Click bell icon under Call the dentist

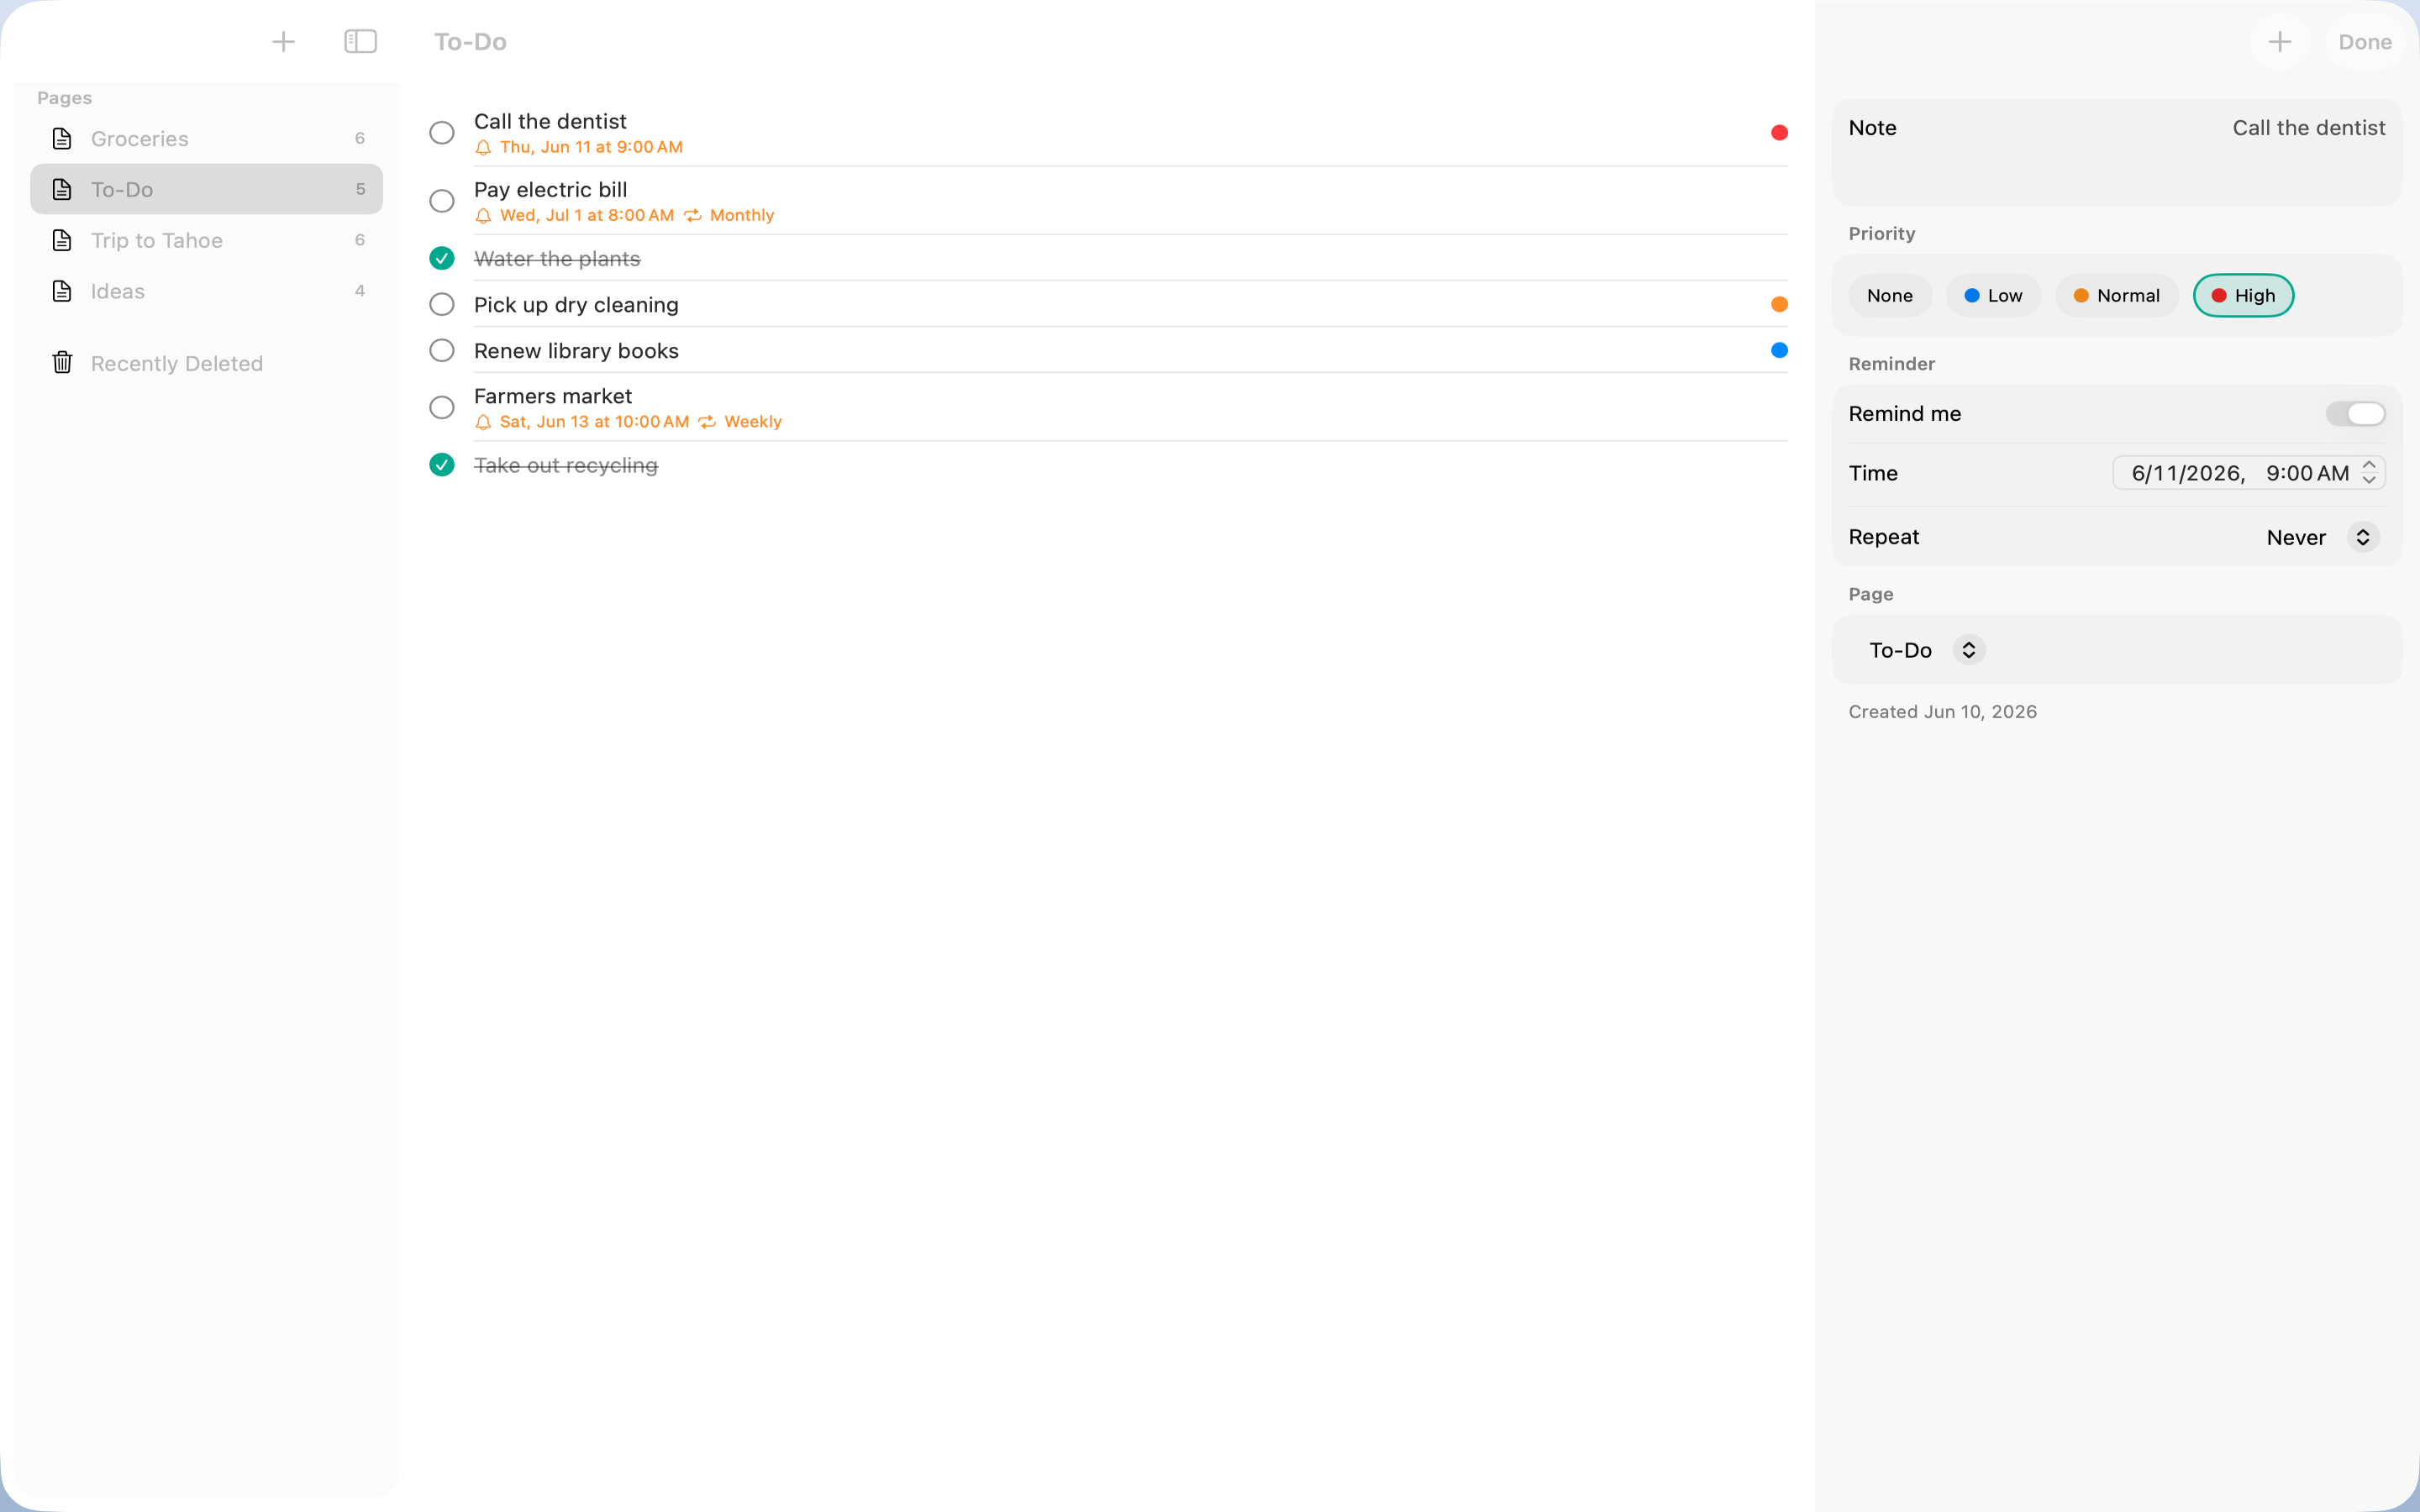point(483,148)
